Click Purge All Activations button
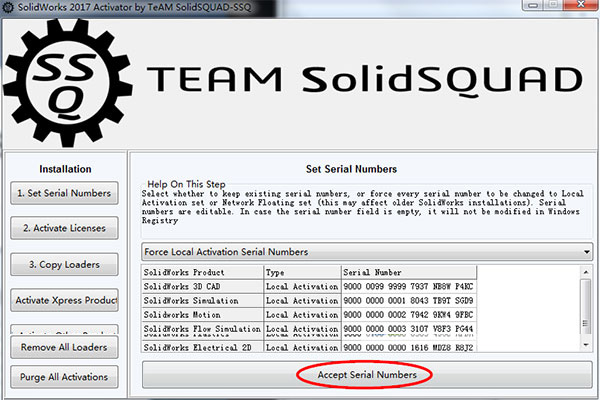The width and height of the screenshot is (600, 400). pyautogui.click(x=64, y=377)
